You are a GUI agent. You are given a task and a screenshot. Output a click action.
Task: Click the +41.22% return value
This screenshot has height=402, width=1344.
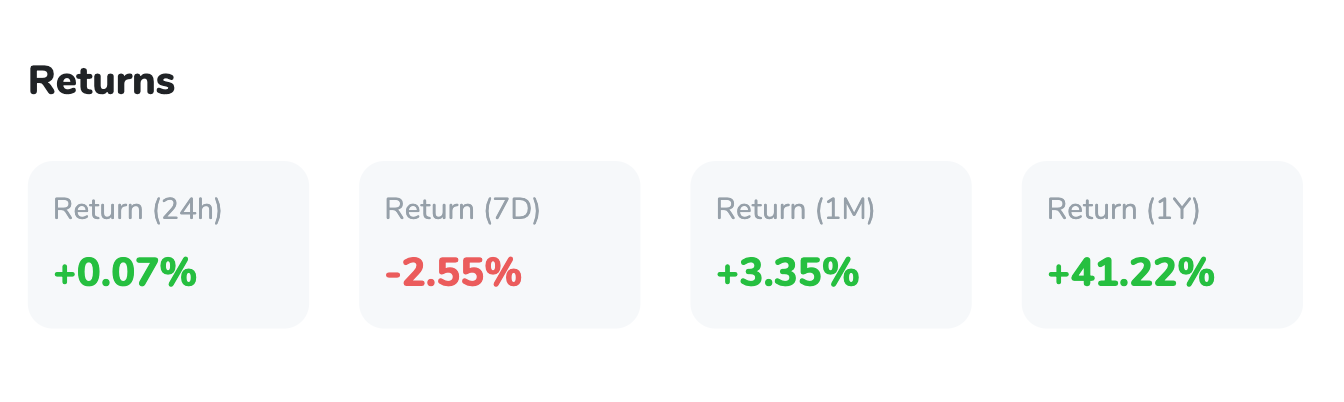1131,272
